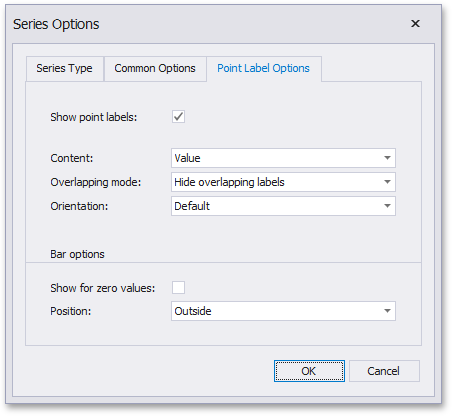Click the Content field showing Value
Screen dimensions: 452x416
(283, 158)
